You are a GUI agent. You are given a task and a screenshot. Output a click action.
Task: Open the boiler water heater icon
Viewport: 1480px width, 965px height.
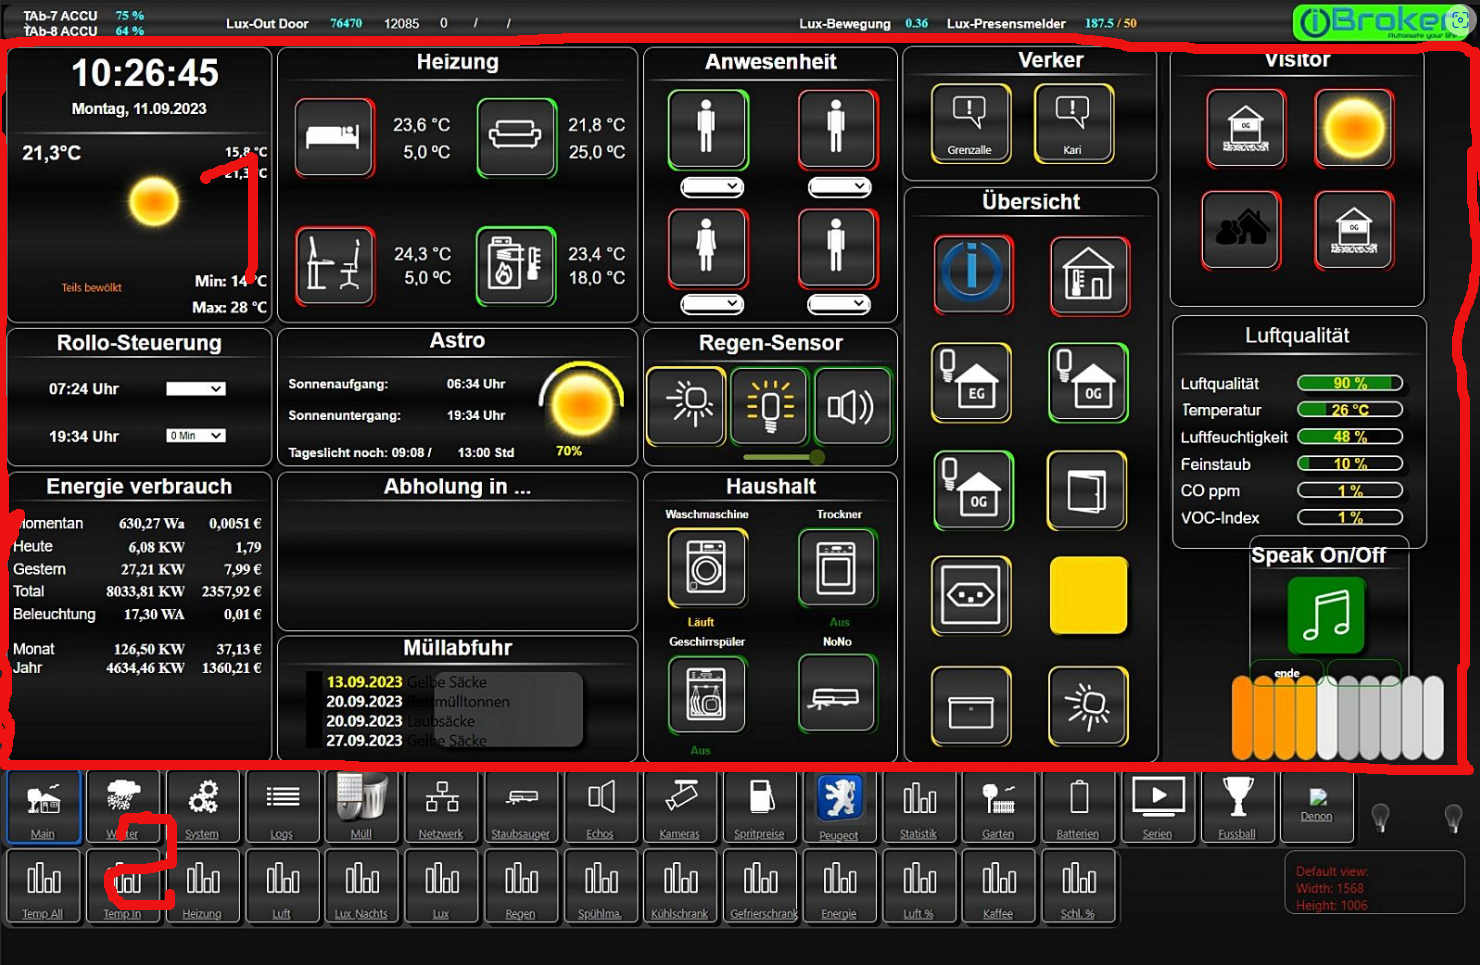point(516,266)
